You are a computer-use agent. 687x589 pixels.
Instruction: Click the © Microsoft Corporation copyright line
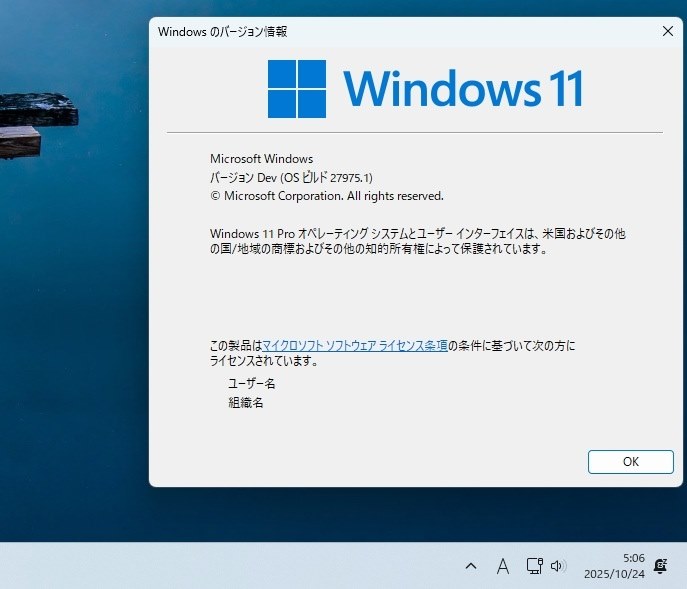point(327,196)
